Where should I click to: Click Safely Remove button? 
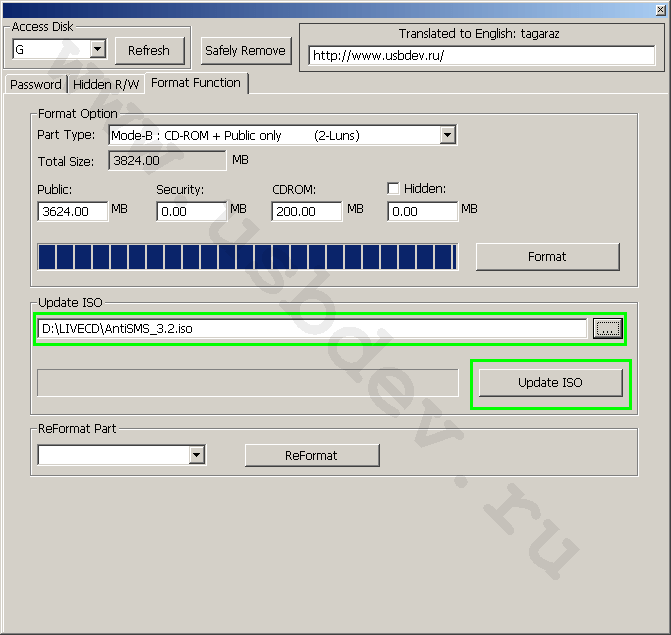pos(246,50)
